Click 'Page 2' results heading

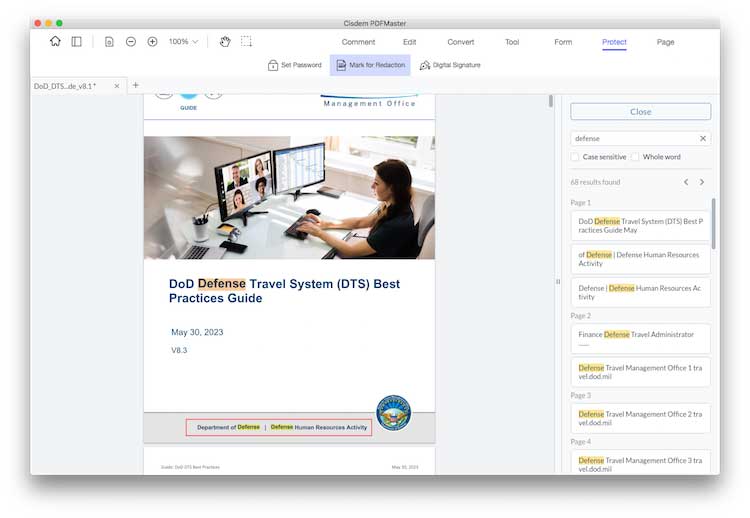581,316
